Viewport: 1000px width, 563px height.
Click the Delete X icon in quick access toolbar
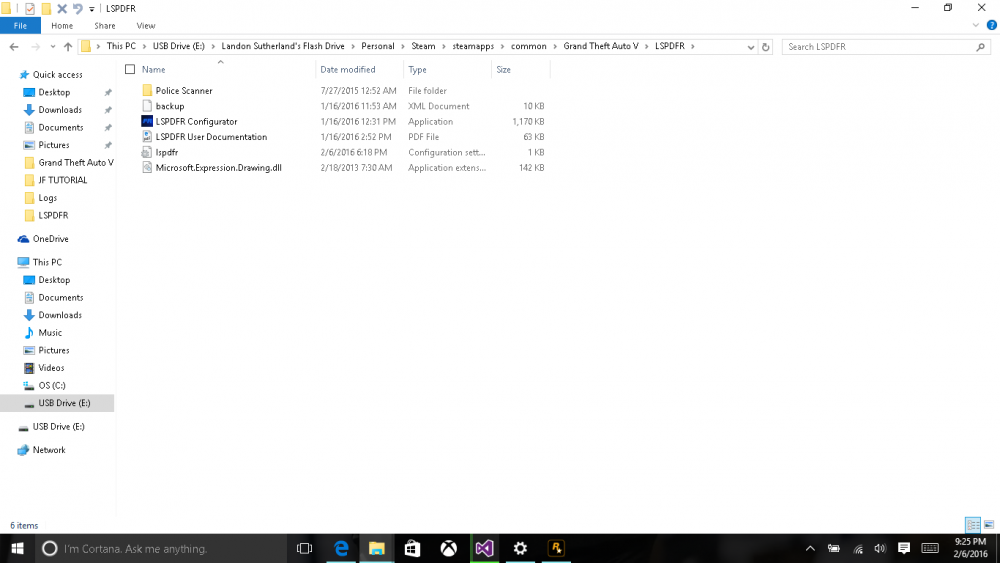coord(62,9)
